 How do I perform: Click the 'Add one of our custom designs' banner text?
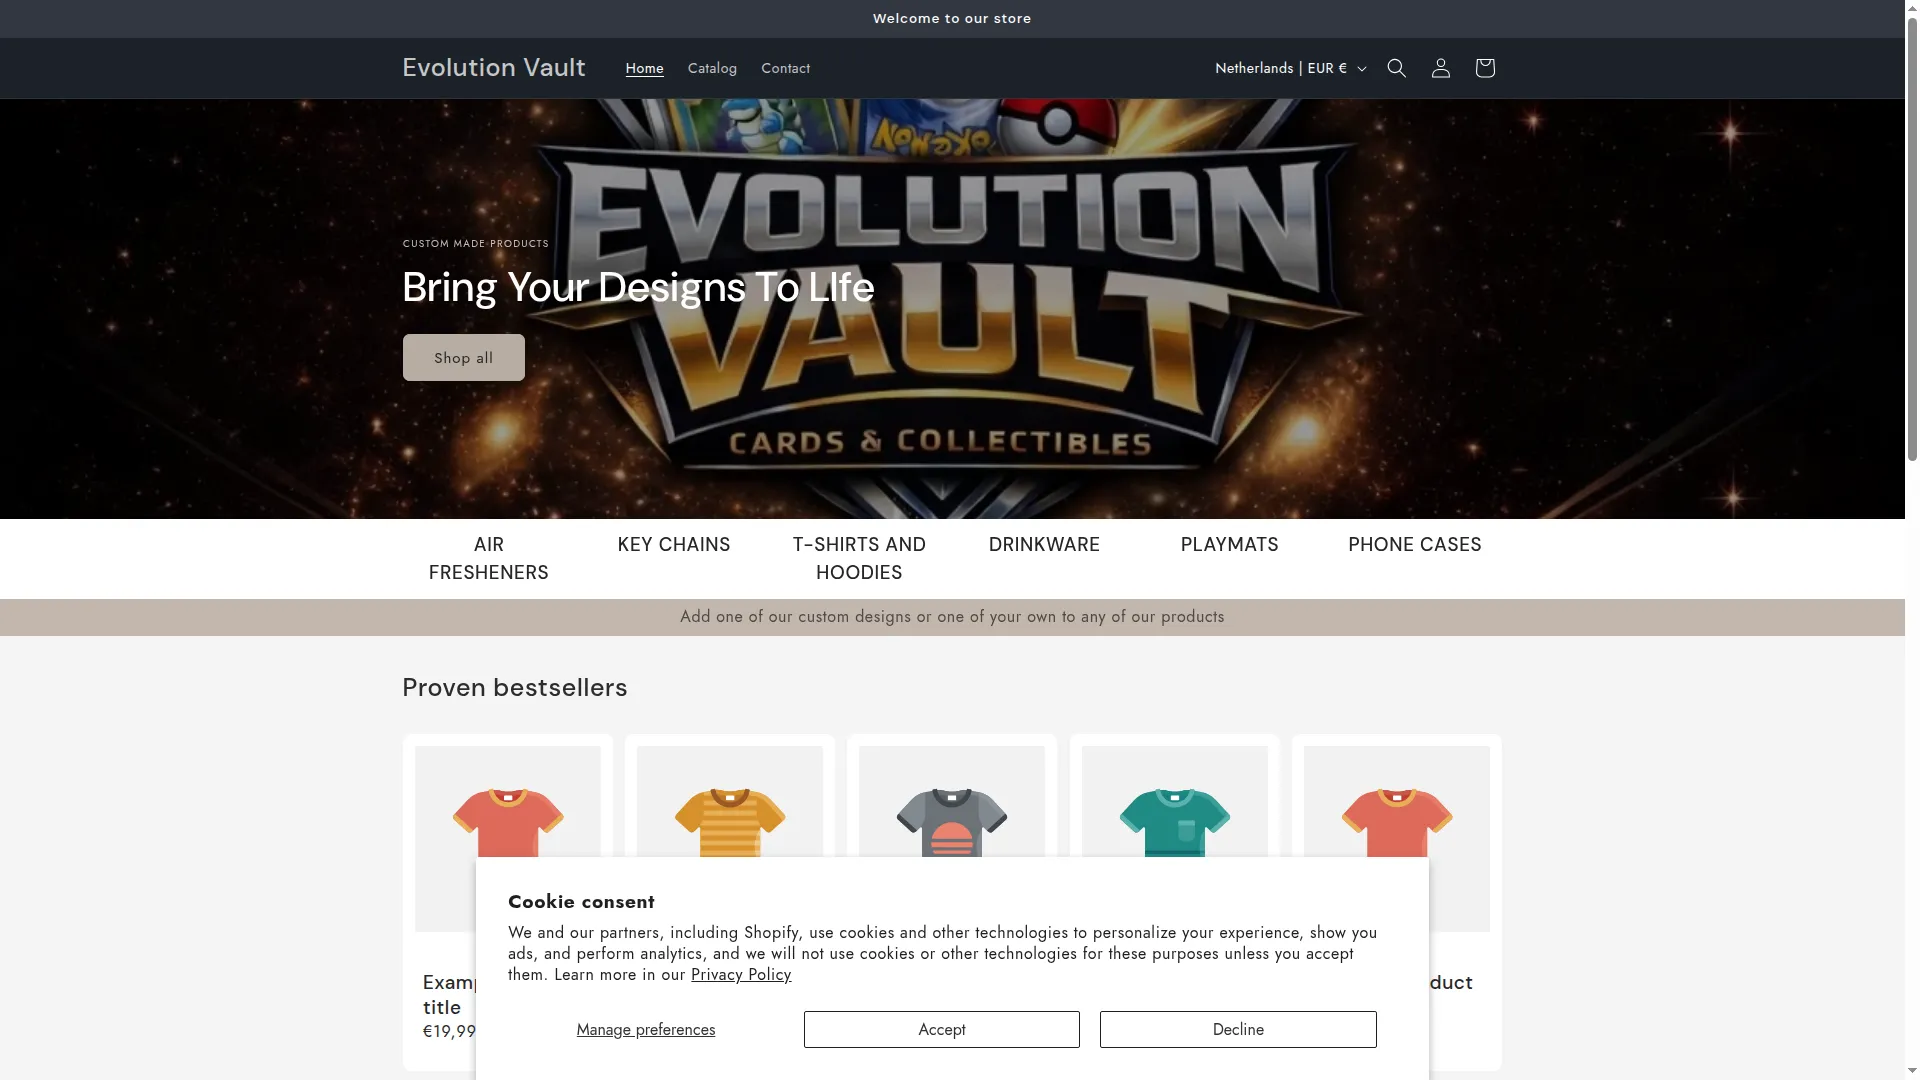[951, 616]
